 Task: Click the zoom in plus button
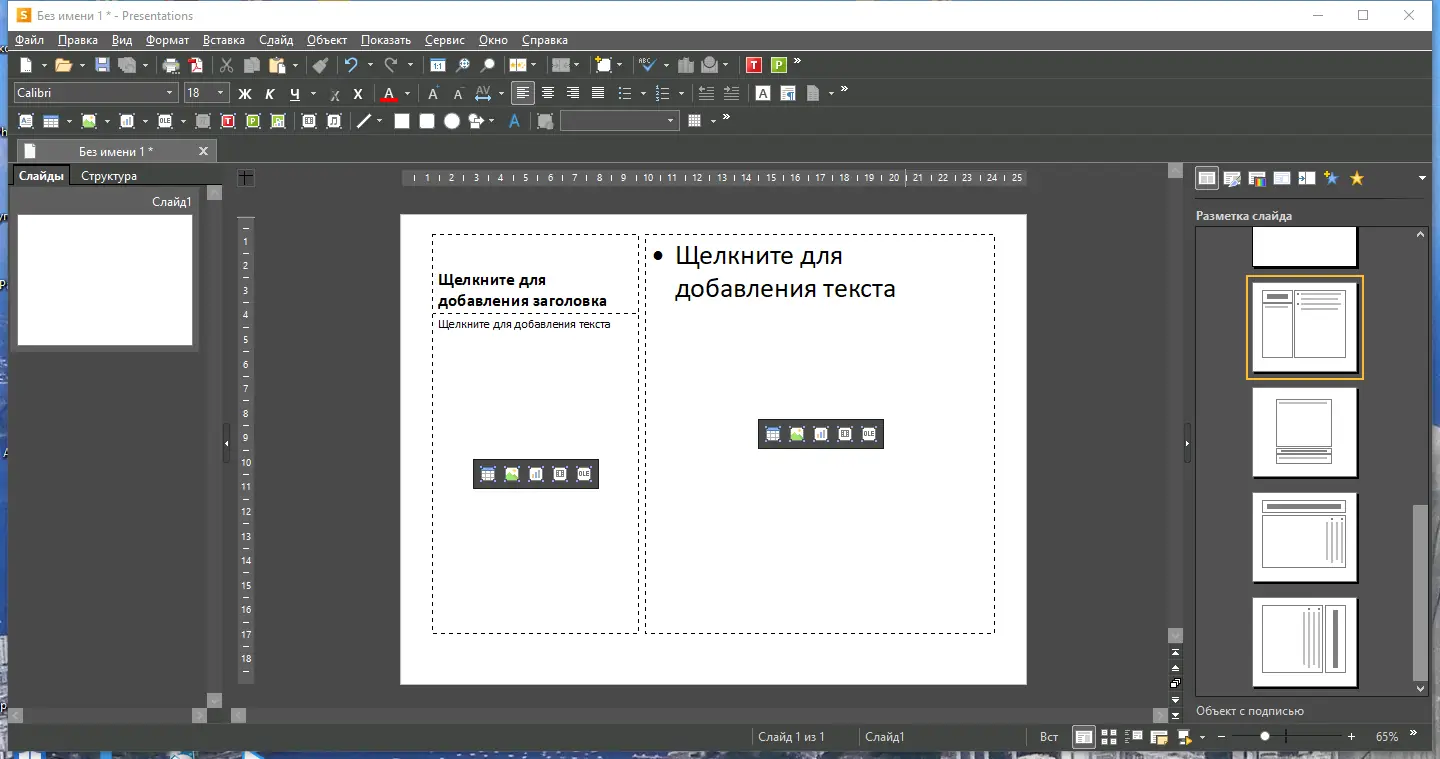(1351, 736)
